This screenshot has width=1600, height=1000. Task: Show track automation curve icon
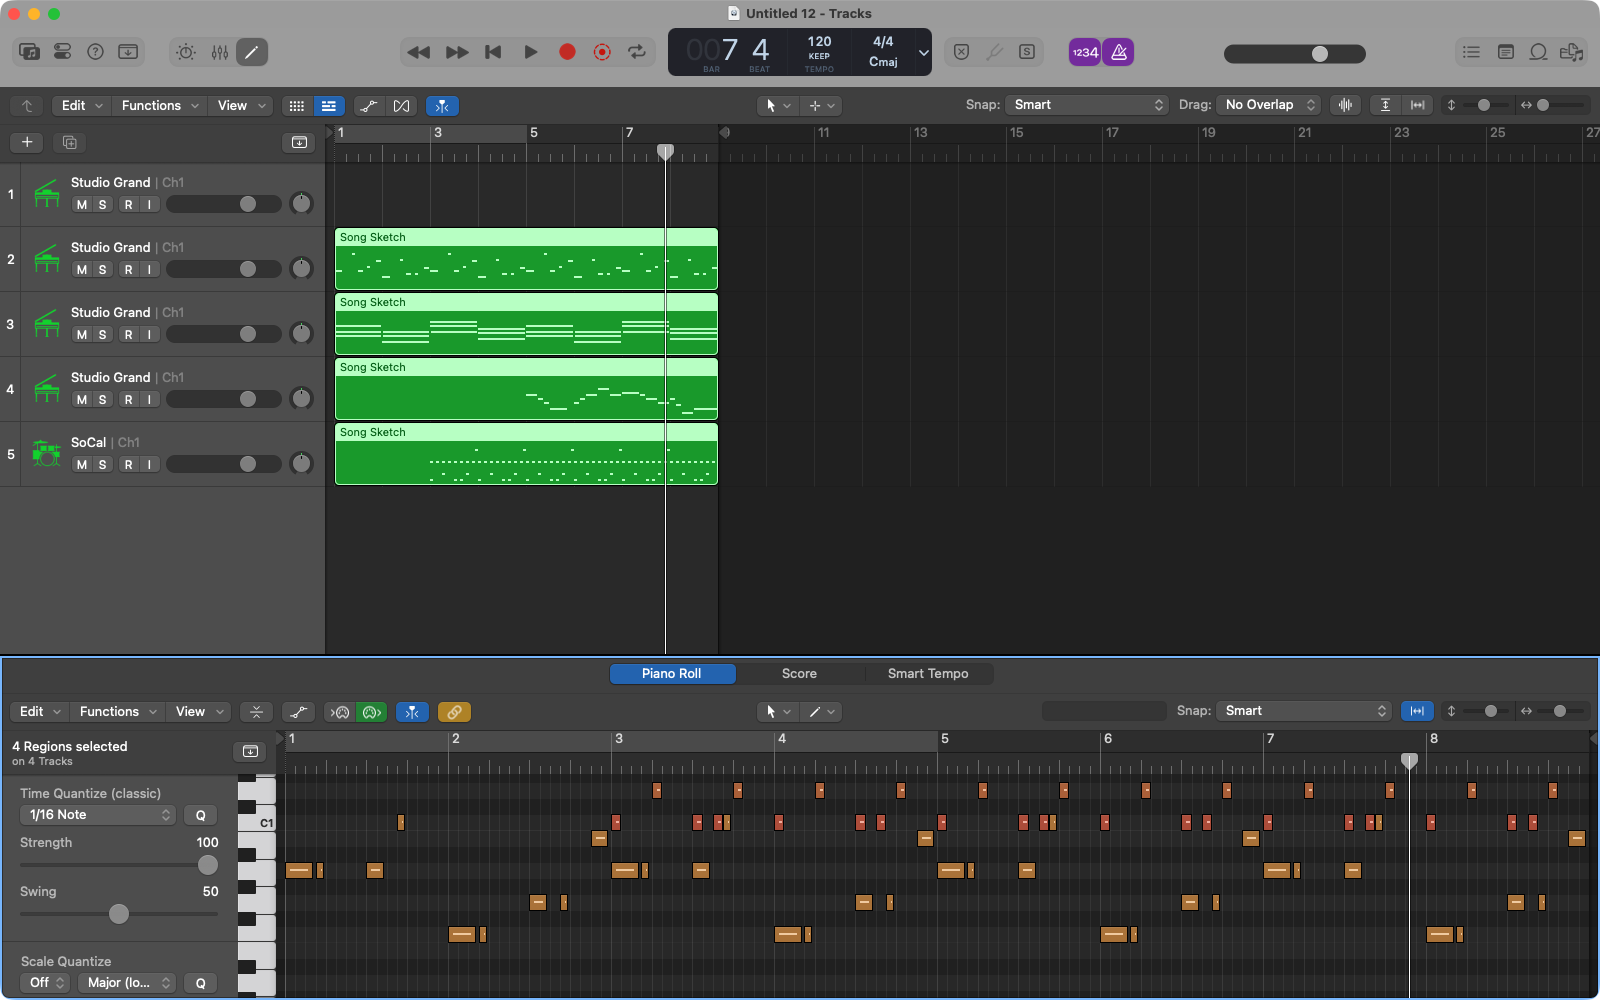point(369,105)
